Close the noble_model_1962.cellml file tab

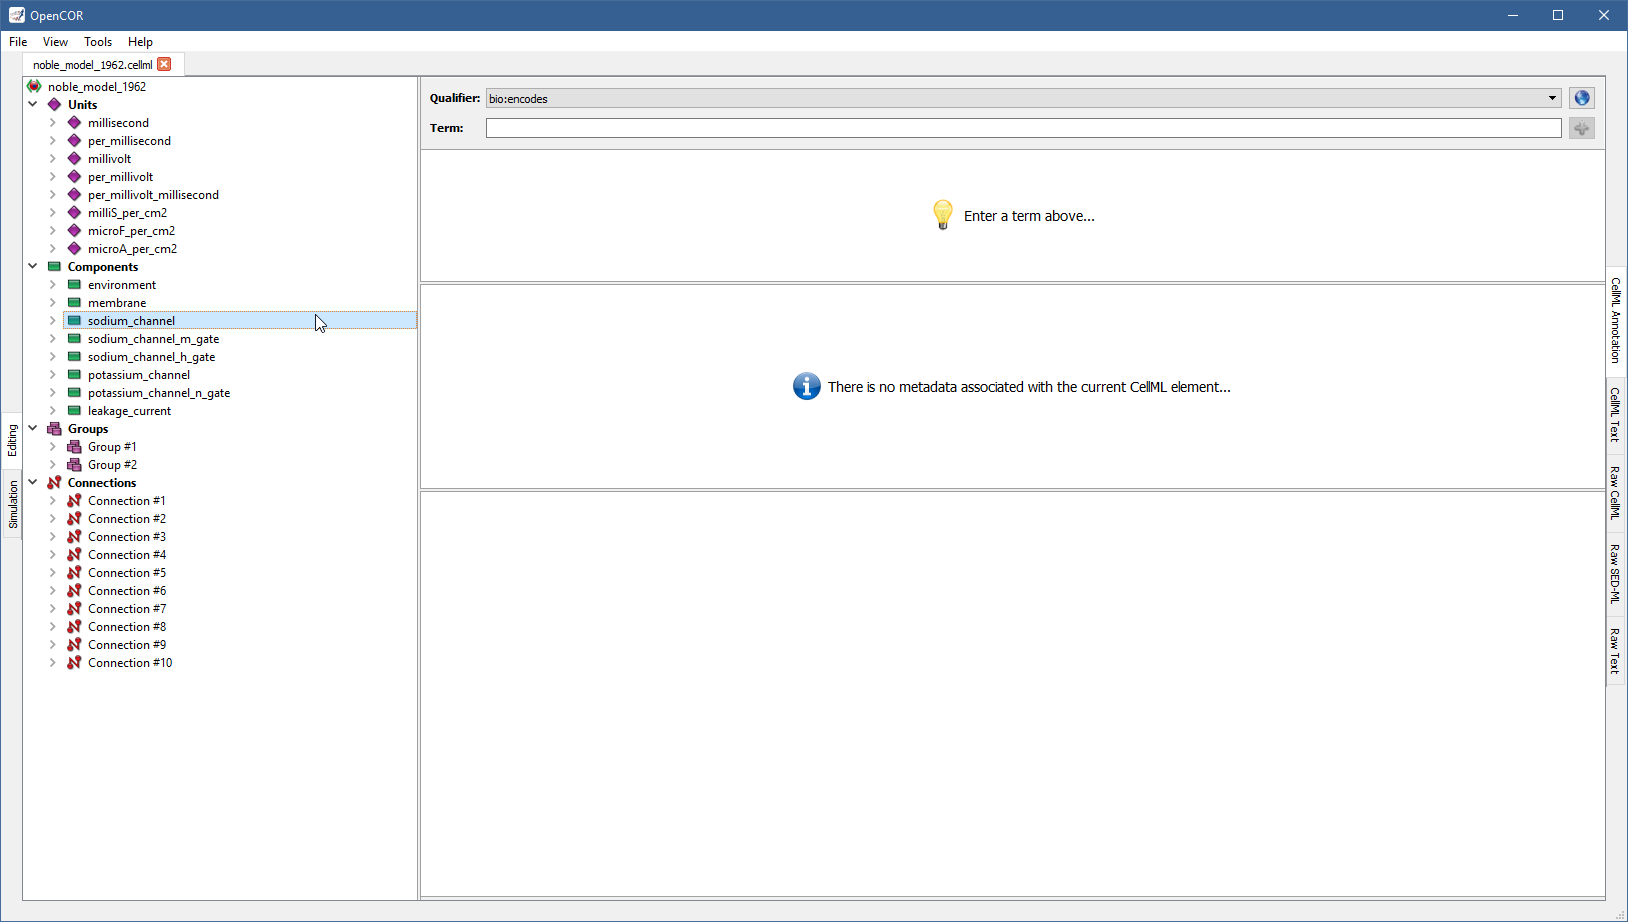point(164,64)
